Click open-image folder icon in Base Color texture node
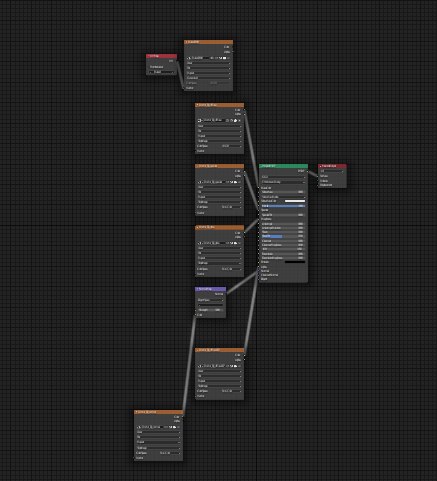 tap(235, 120)
